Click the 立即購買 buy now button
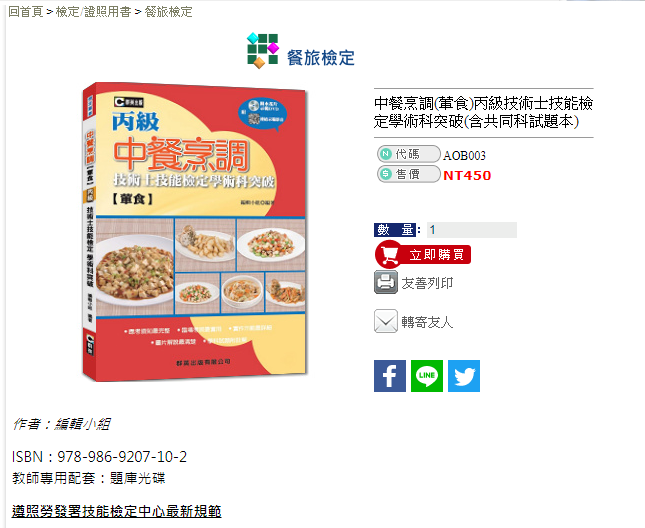This screenshot has width=645, height=528. click(423, 255)
